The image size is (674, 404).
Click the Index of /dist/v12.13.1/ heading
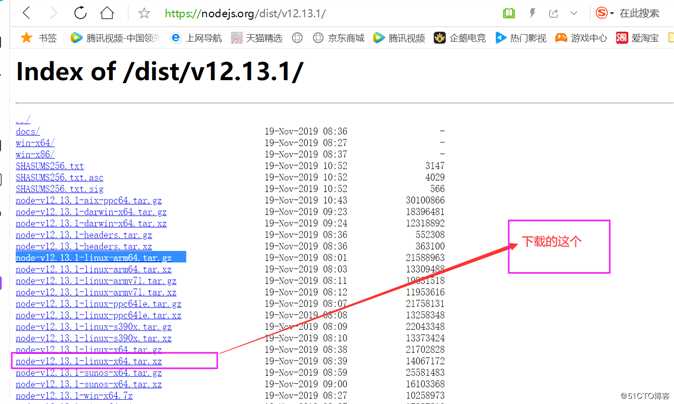159,71
